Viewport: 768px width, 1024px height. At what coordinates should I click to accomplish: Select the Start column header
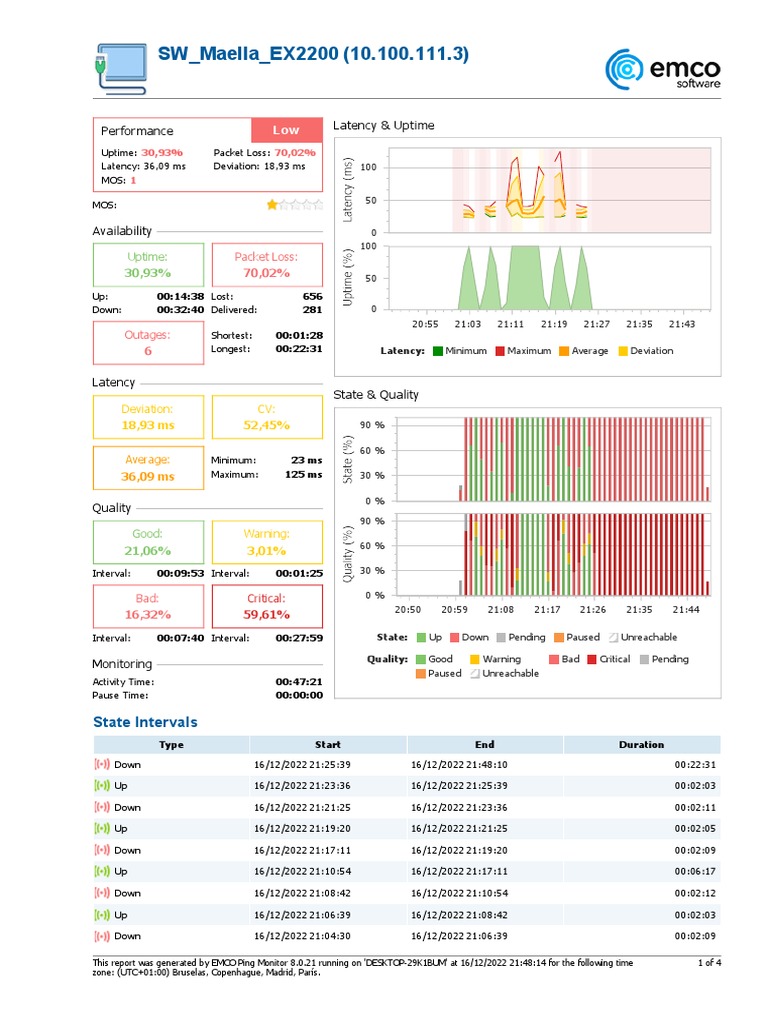point(328,744)
